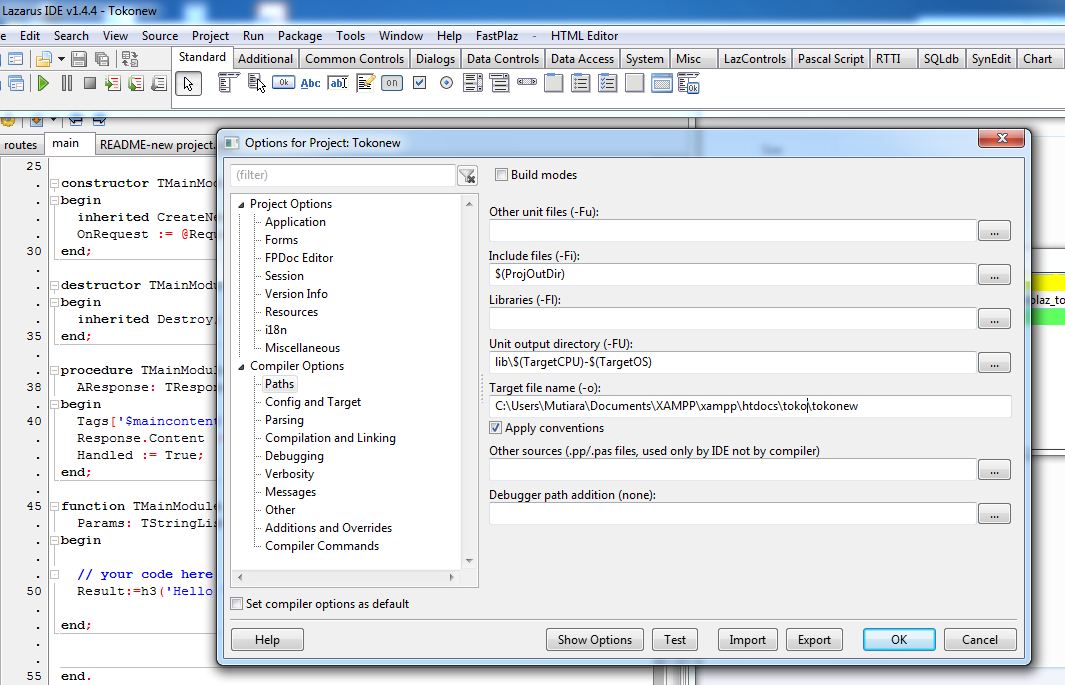Select Config and Target tree item
The width and height of the screenshot is (1065, 685).
pos(312,402)
